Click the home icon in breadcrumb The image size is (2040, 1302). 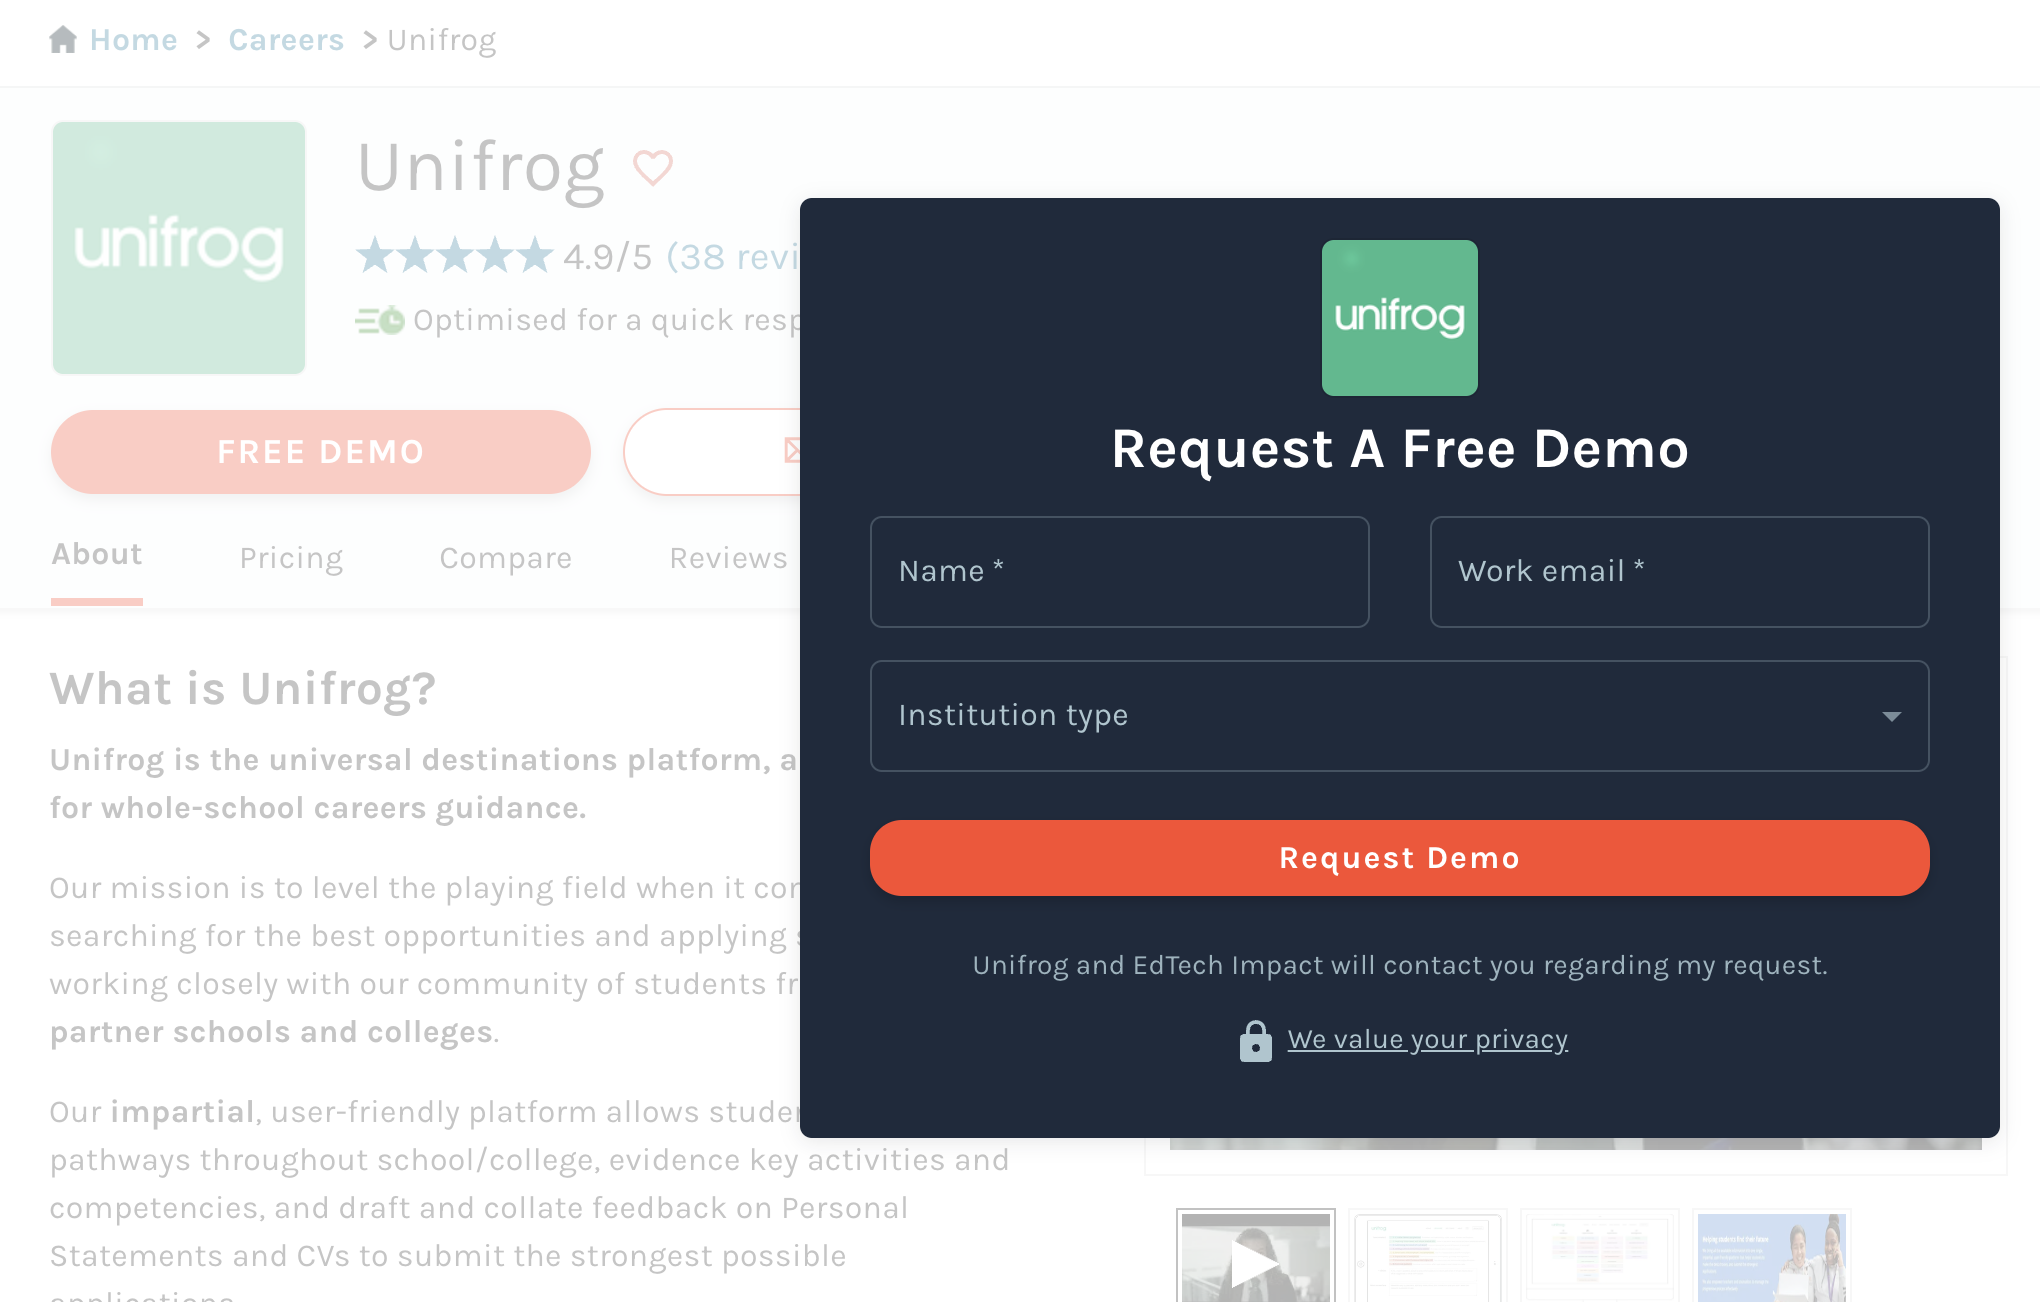tap(63, 40)
